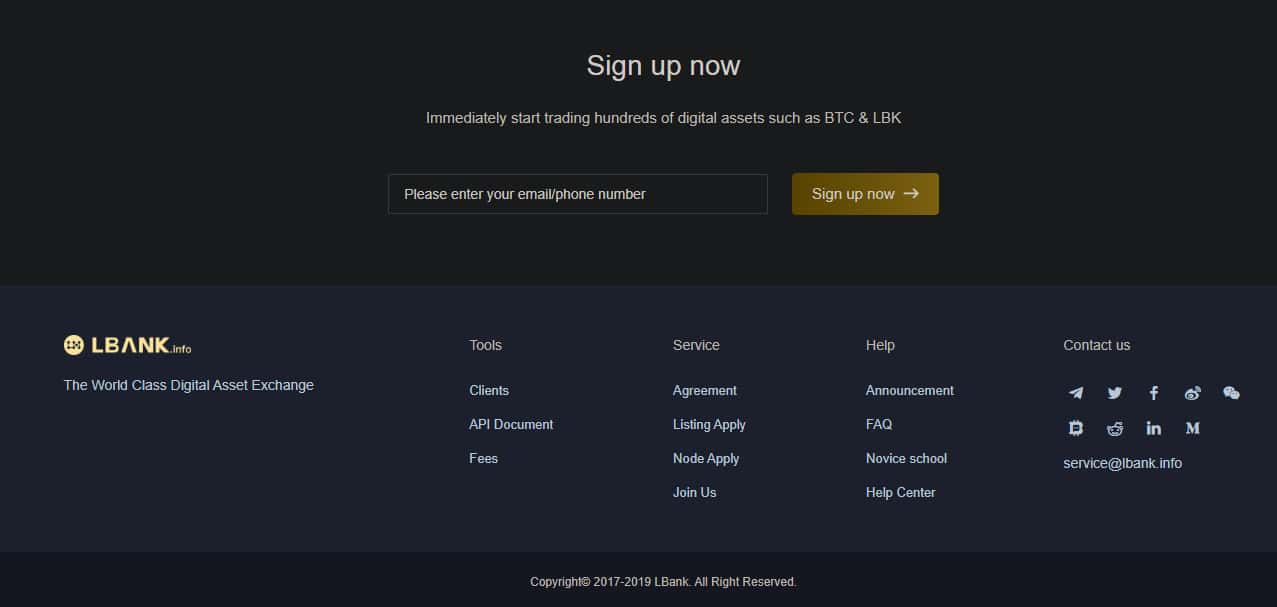Visit the Help Center link
This screenshot has width=1277, height=607.
901,492
